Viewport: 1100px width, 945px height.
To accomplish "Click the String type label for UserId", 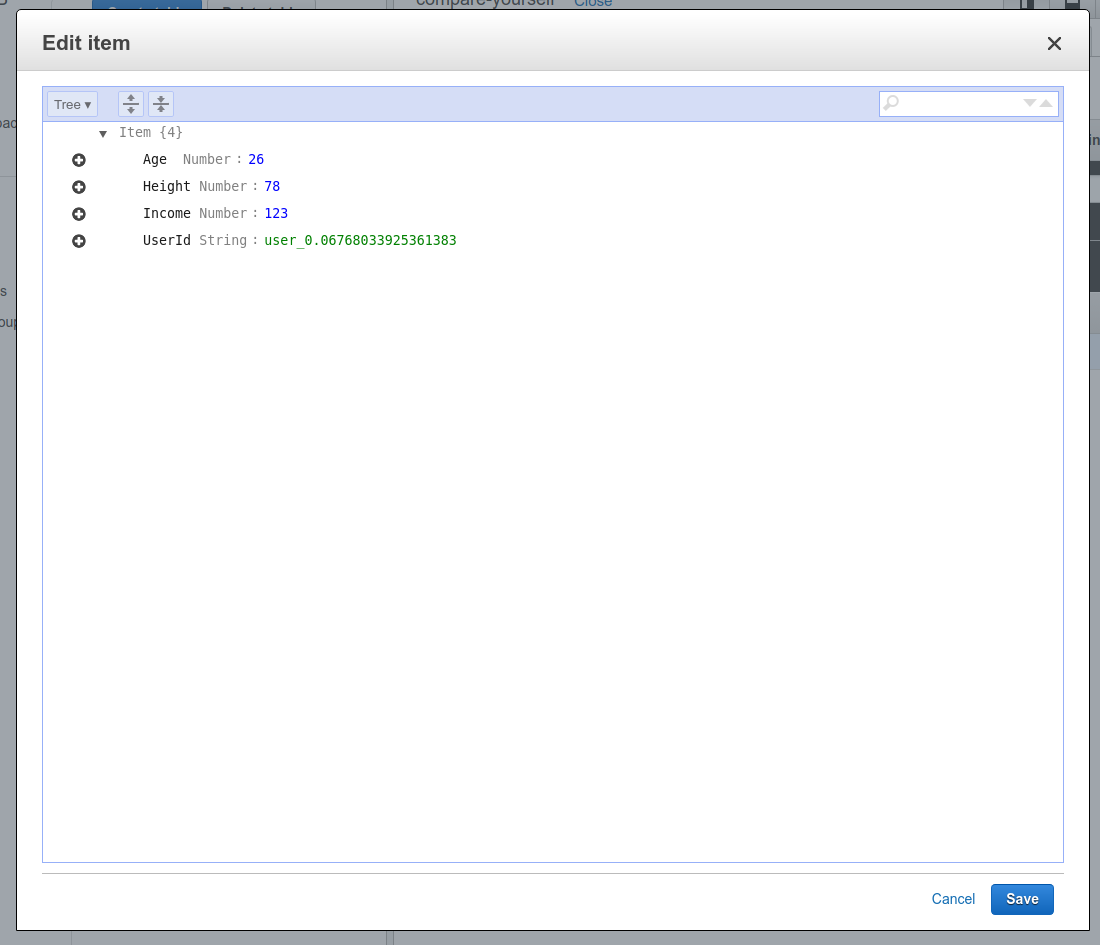I will click(223, 240).
